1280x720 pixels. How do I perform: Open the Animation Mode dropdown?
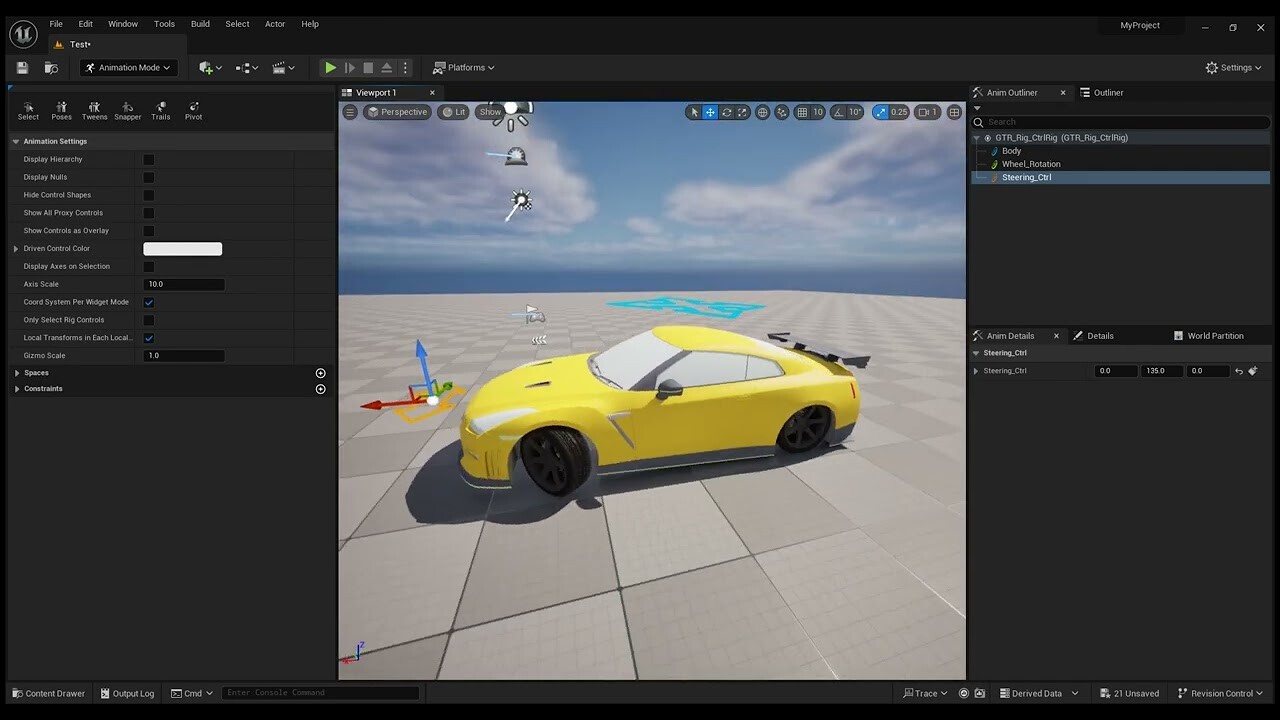[x=128, y=67]
